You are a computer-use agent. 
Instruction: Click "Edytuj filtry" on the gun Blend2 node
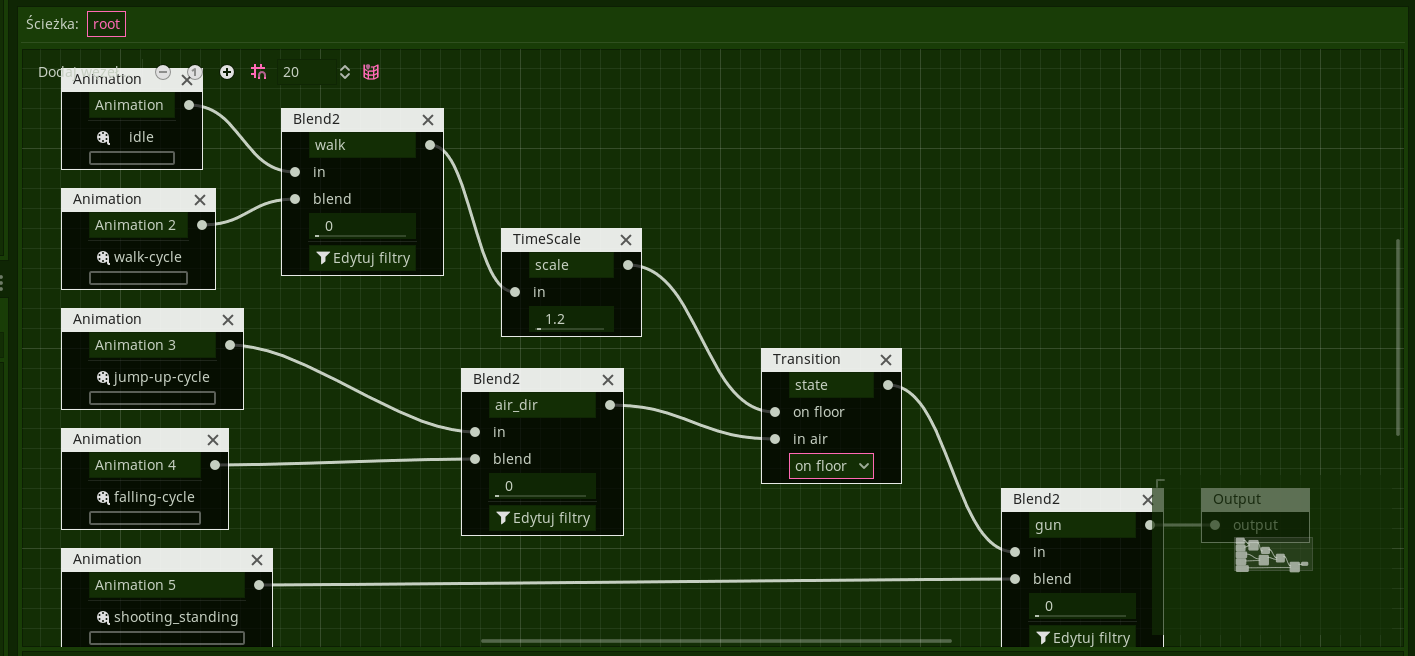1082,637
